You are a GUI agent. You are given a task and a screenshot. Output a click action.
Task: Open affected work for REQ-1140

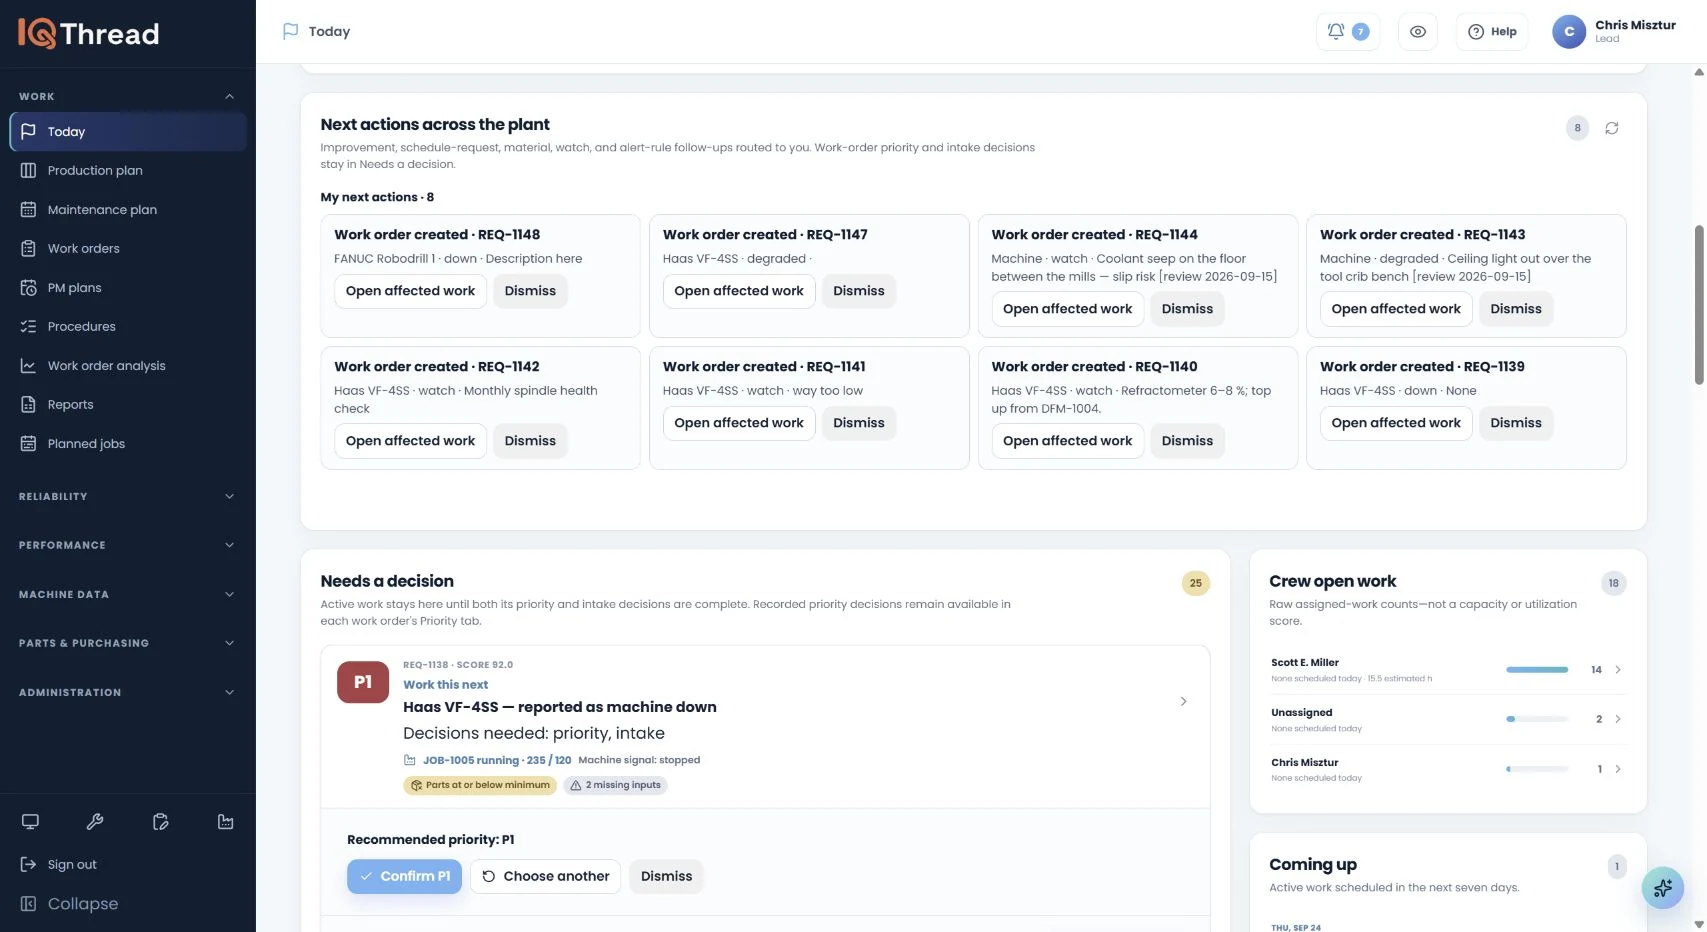coord(1067,441)
